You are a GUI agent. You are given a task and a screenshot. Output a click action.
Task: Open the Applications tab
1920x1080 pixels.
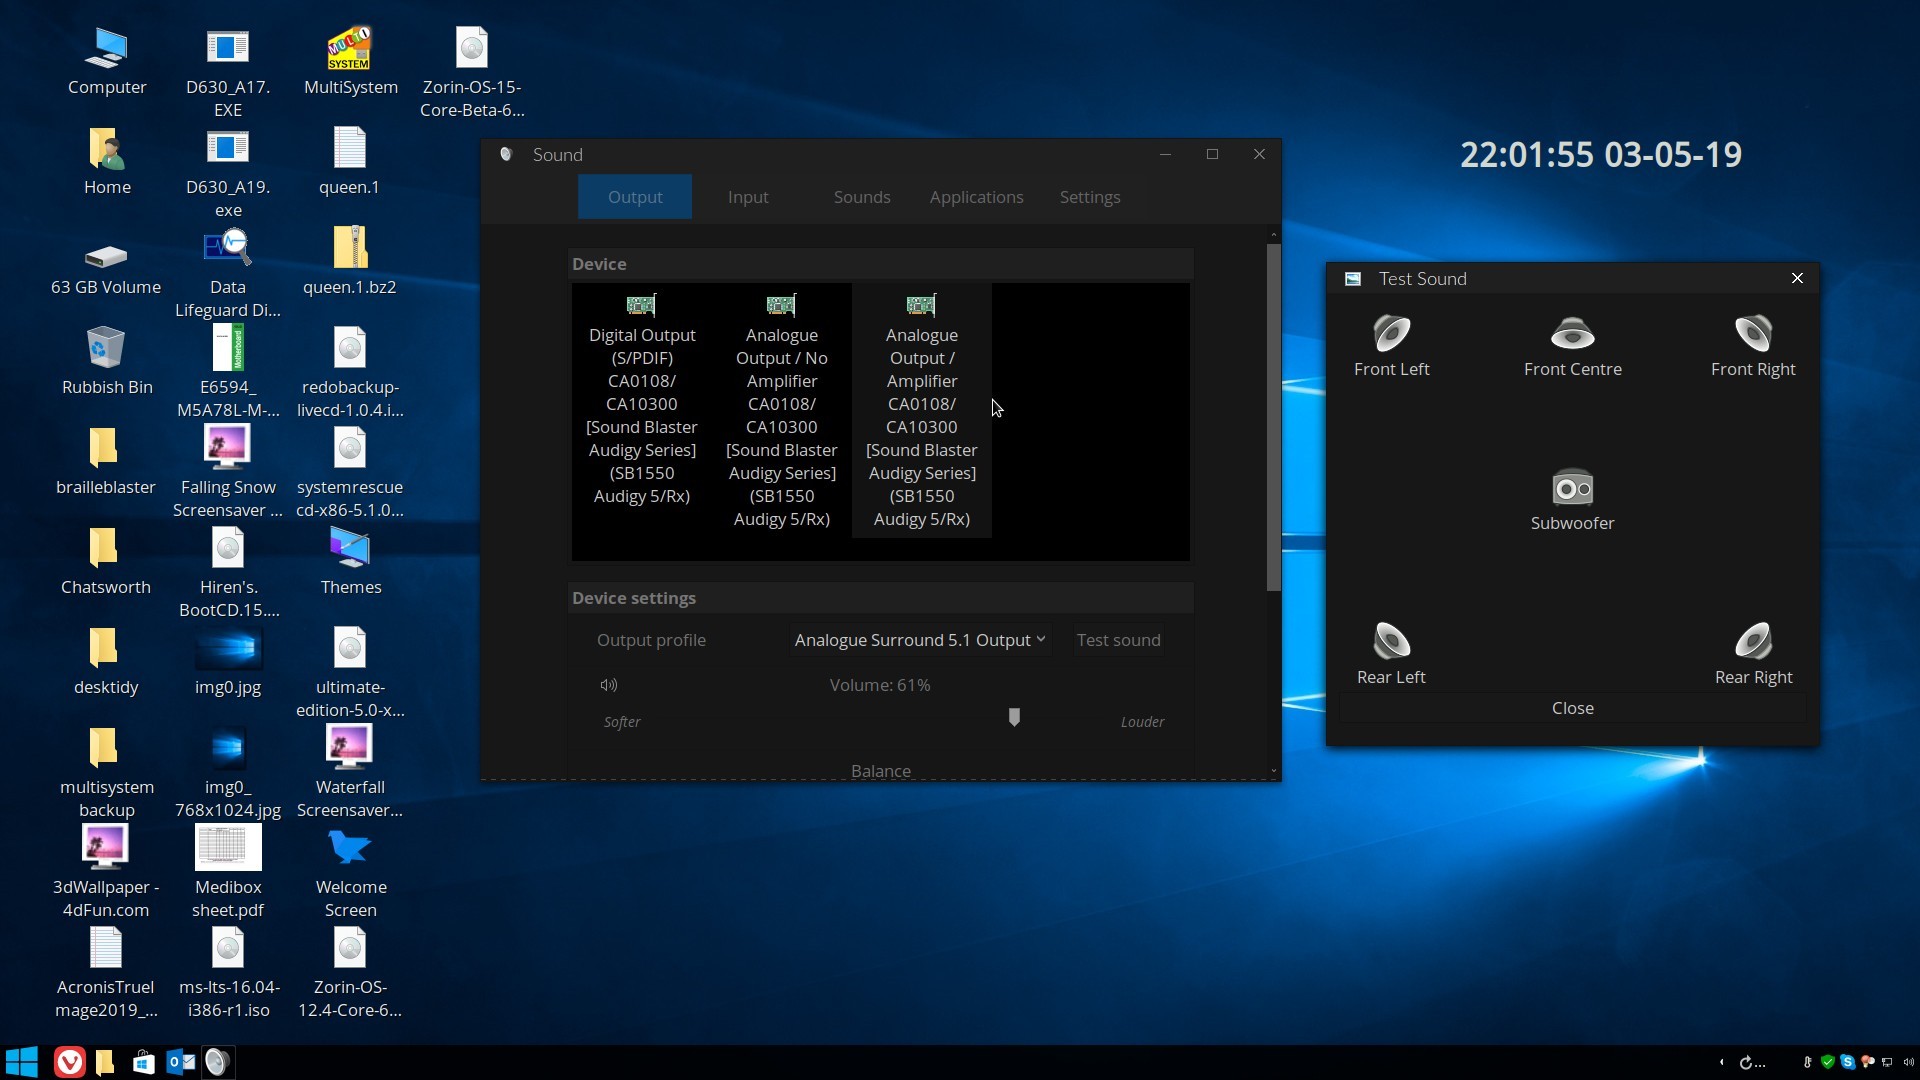(976, 197)
